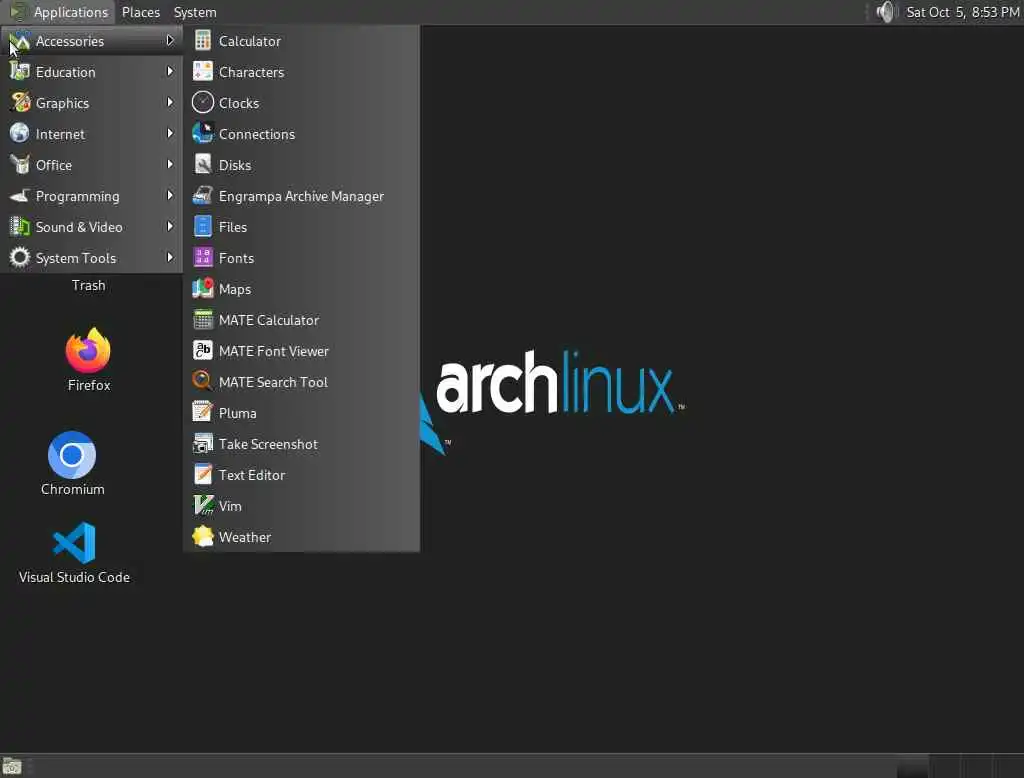Expand the Graphics submenu arrow
1024x778 pixels.
(170, 103)
